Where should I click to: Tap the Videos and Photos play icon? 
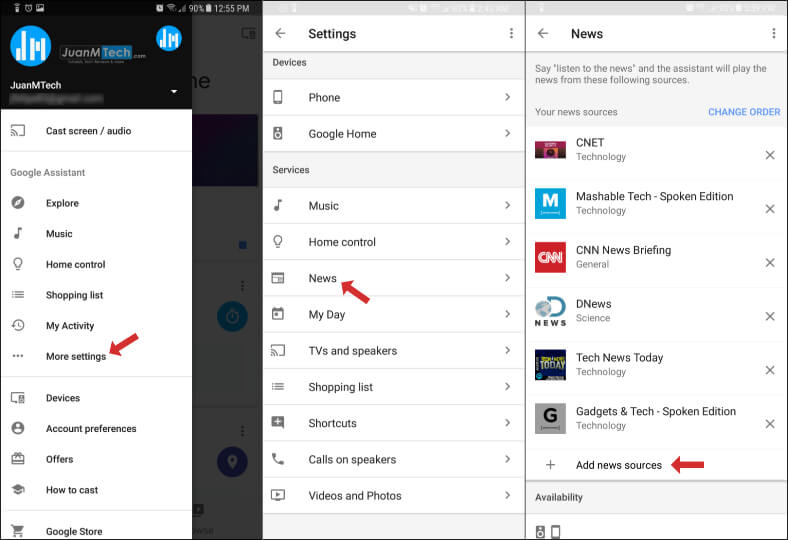click(x=277, y=495)
